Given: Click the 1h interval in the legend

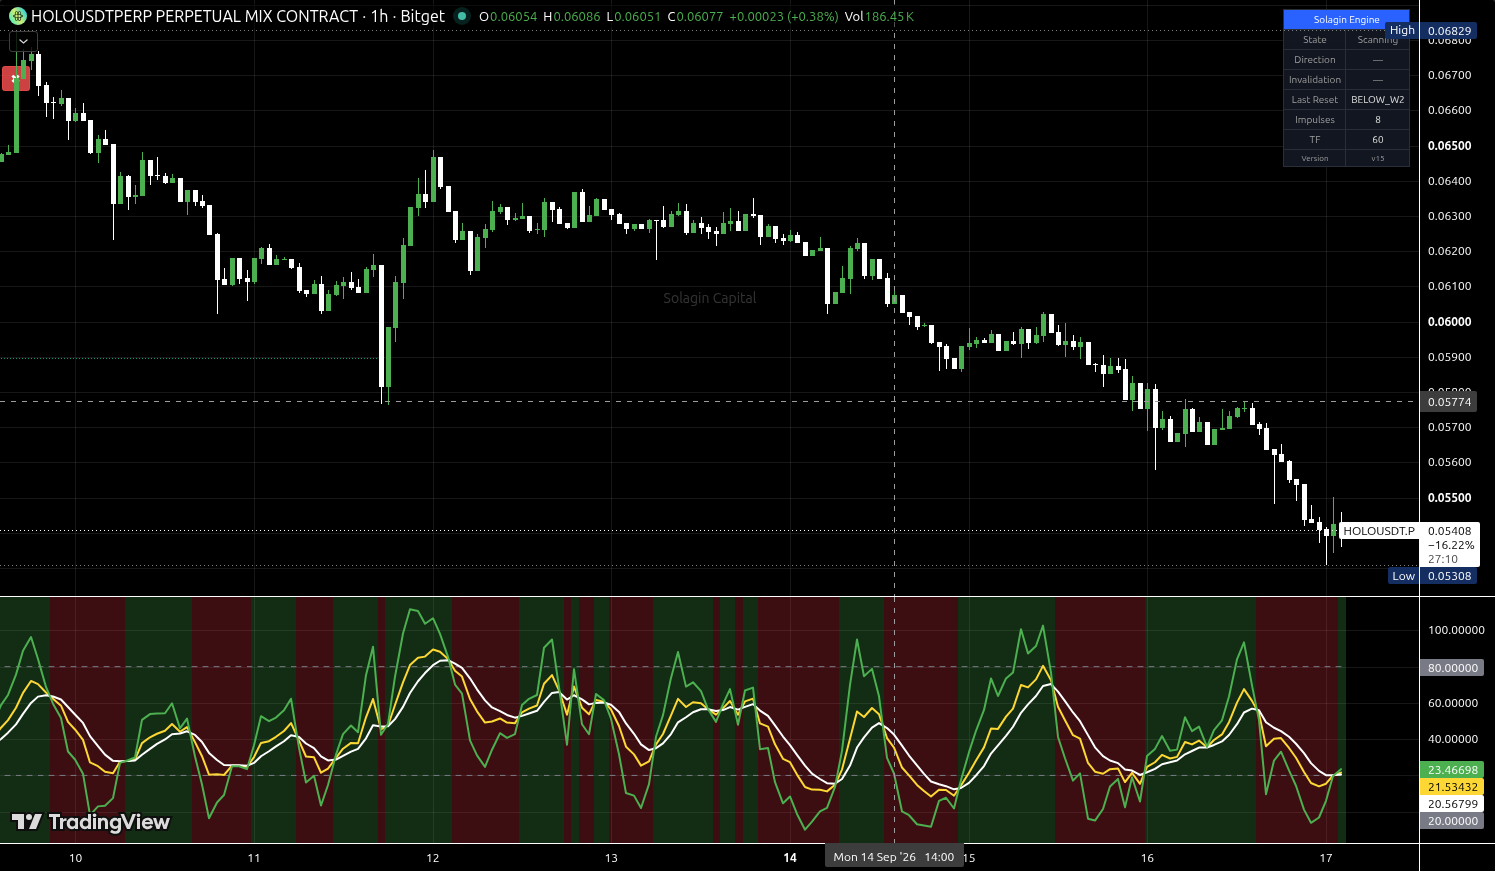Looking at the screenshot, I should [x=379, y=16].
